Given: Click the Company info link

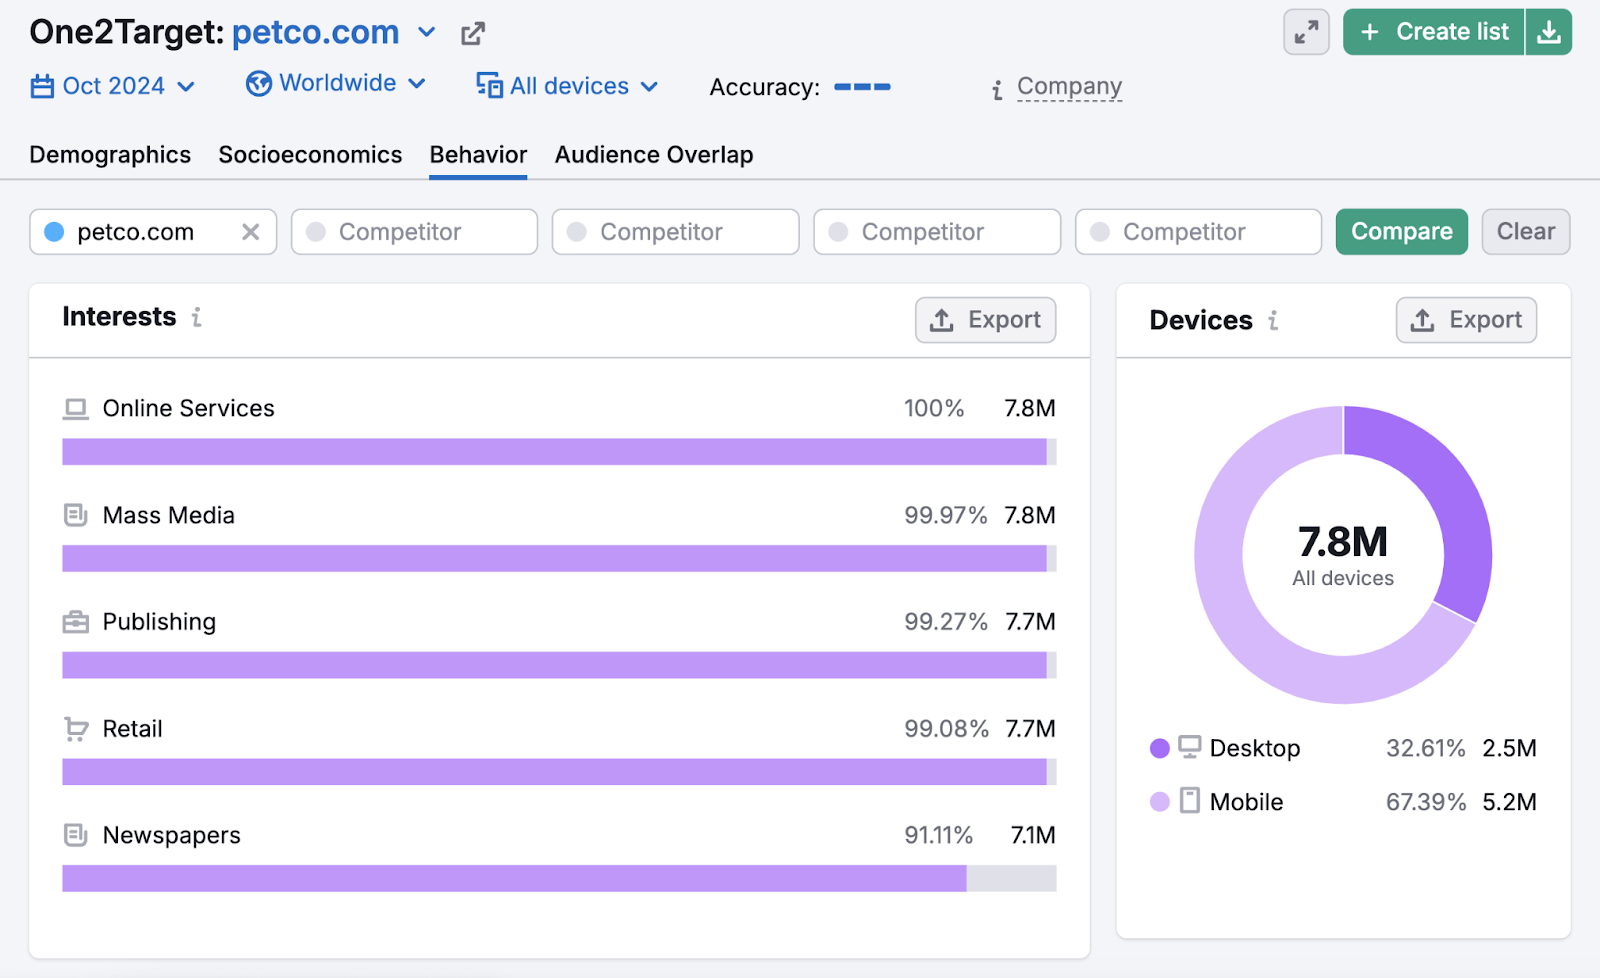Looking at the screenshot, I should [1069, 87].
